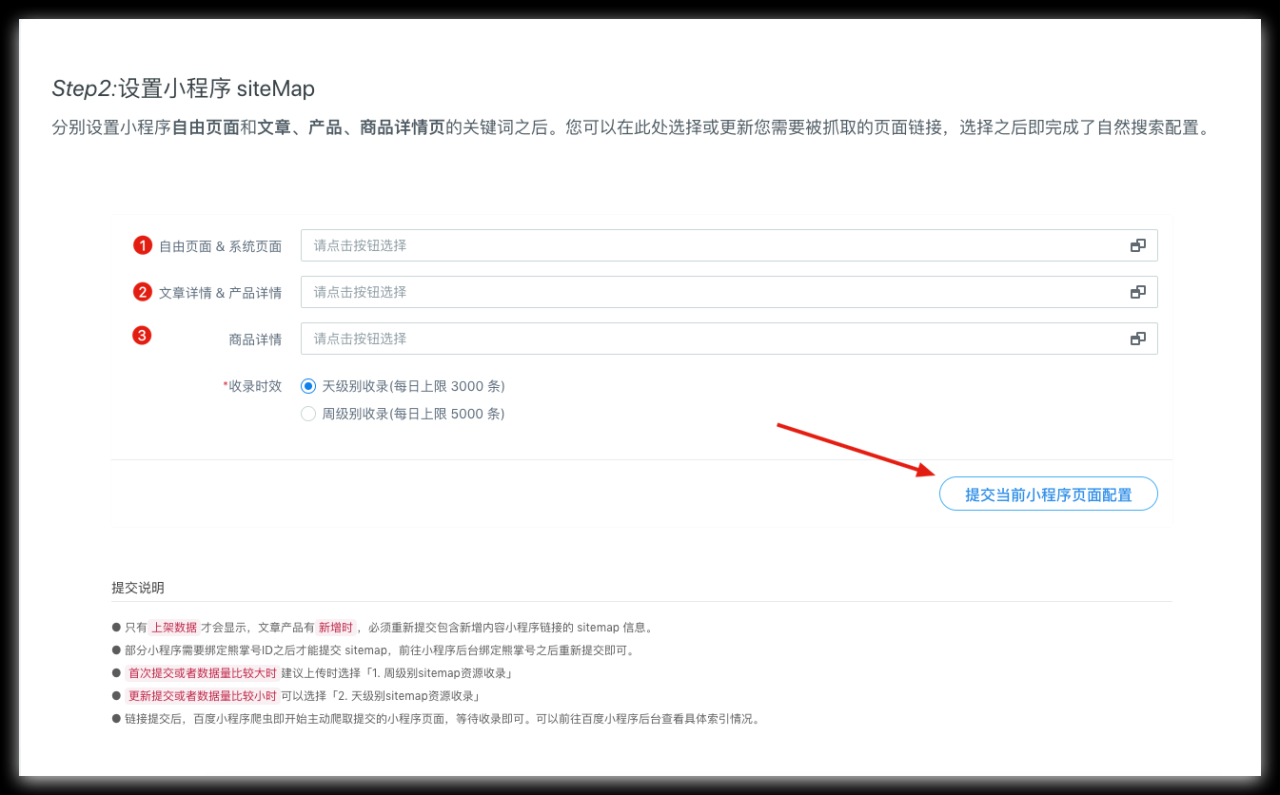Open page picker icon for 自由页面 & 系统页面

[x=1137, y=246]
